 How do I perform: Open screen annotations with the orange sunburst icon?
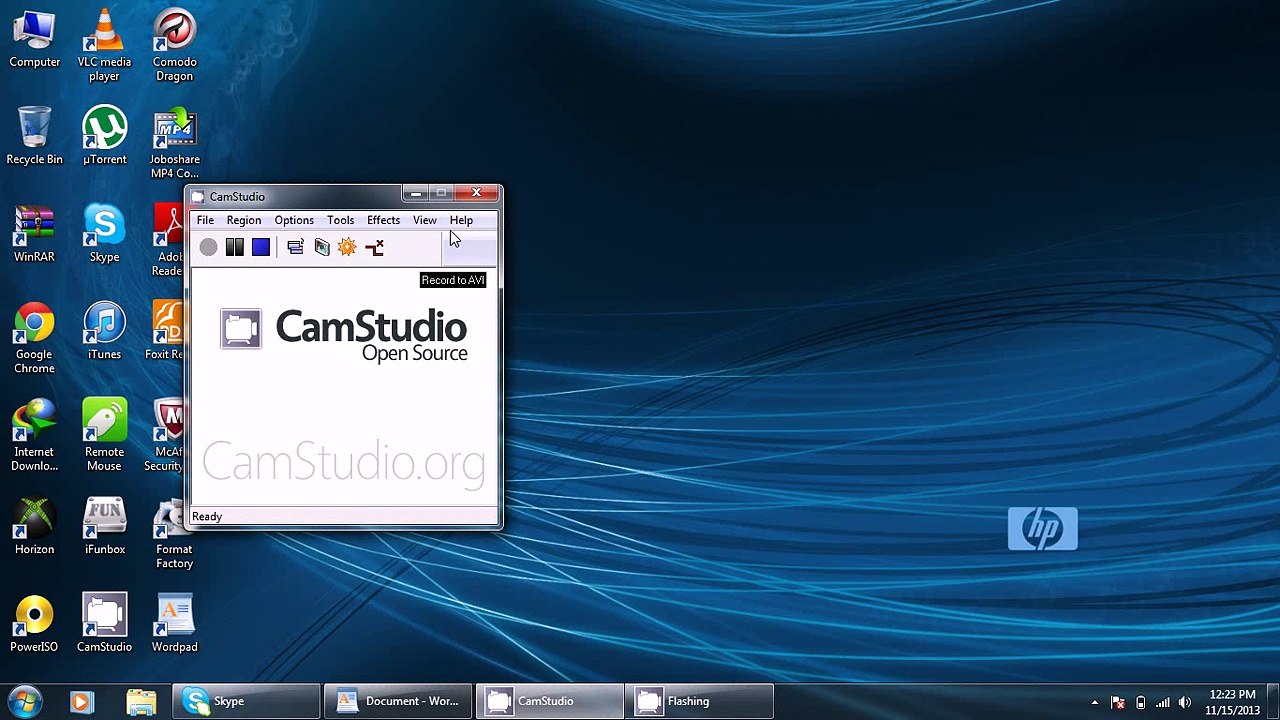point(347,247)
